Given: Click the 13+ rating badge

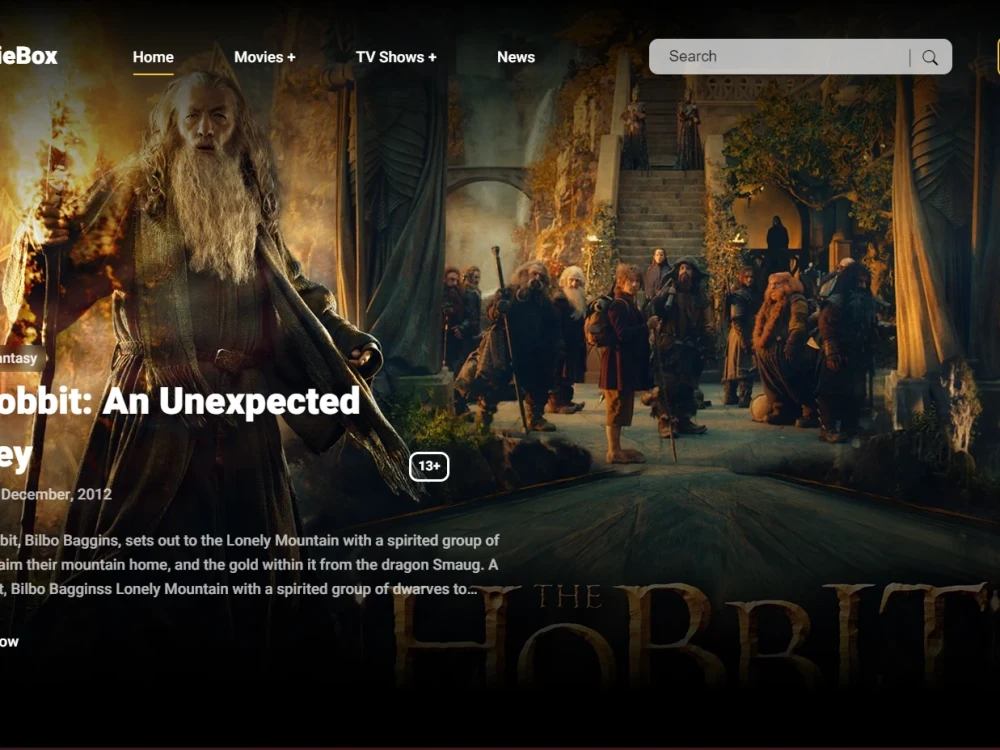Looking at the screenshot, I should [x=429, y=466].
